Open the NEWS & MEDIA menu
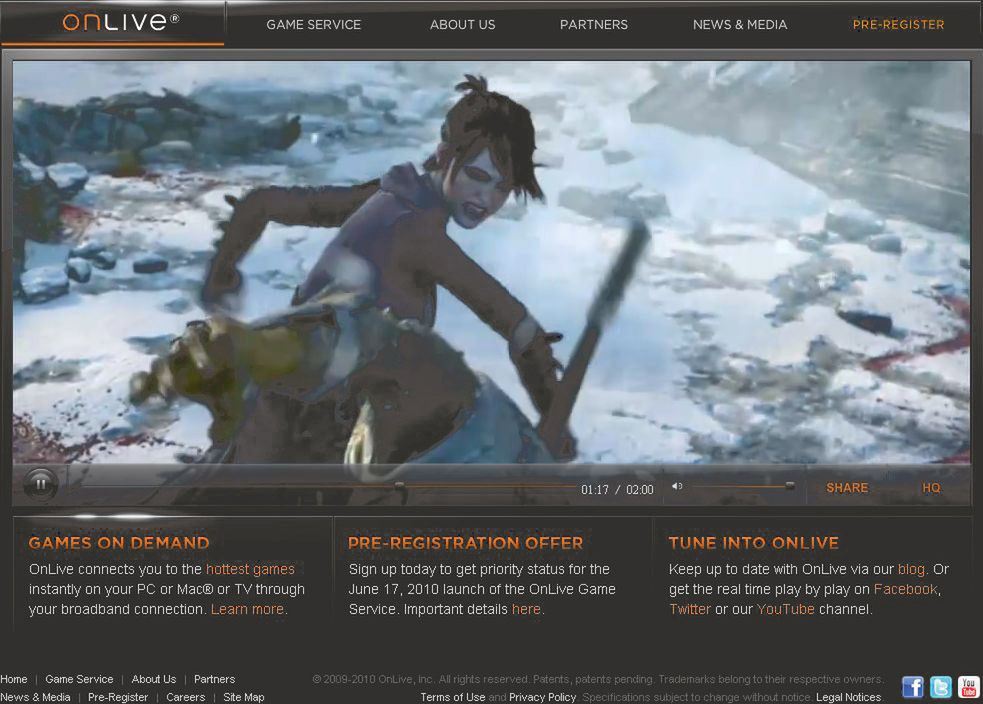The width and height of the screenshot is (983, 704). click(740, 24)
